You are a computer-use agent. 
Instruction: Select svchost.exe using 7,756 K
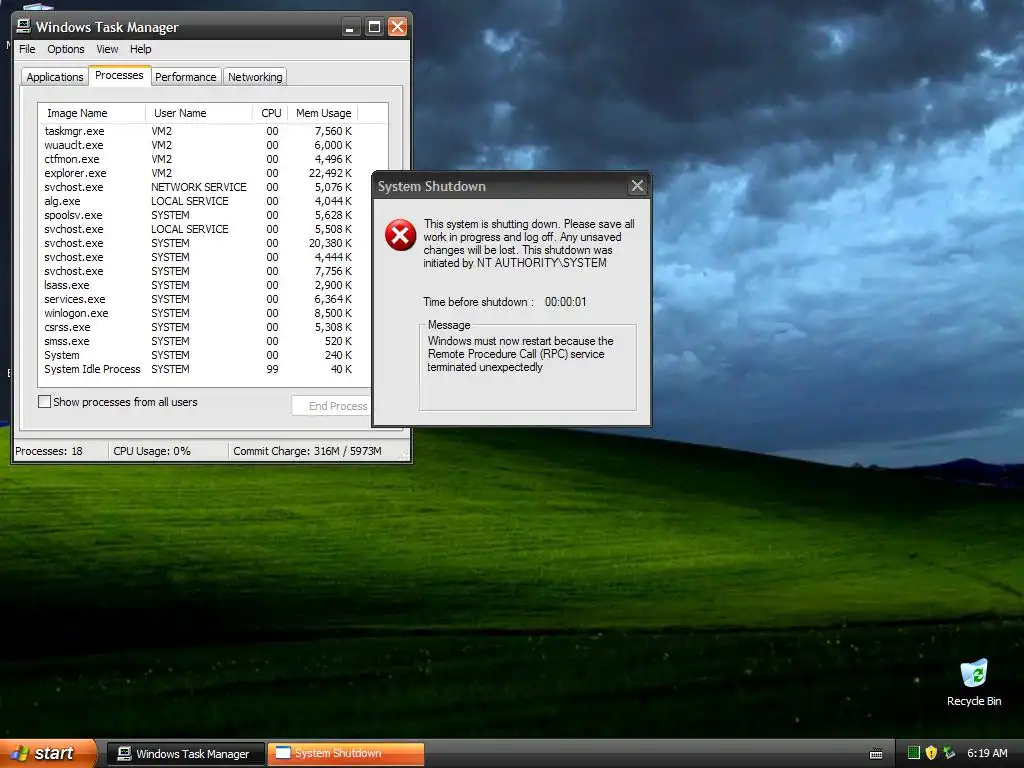click(198, 271)
